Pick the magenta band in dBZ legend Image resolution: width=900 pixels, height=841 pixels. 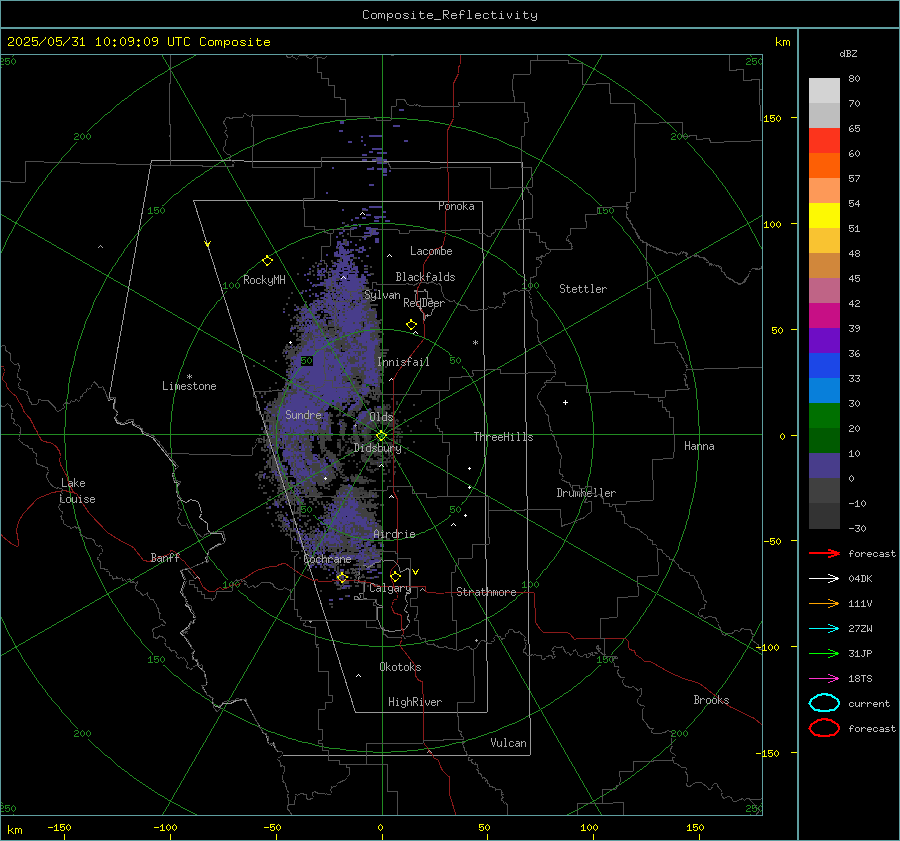pos(824,316)
